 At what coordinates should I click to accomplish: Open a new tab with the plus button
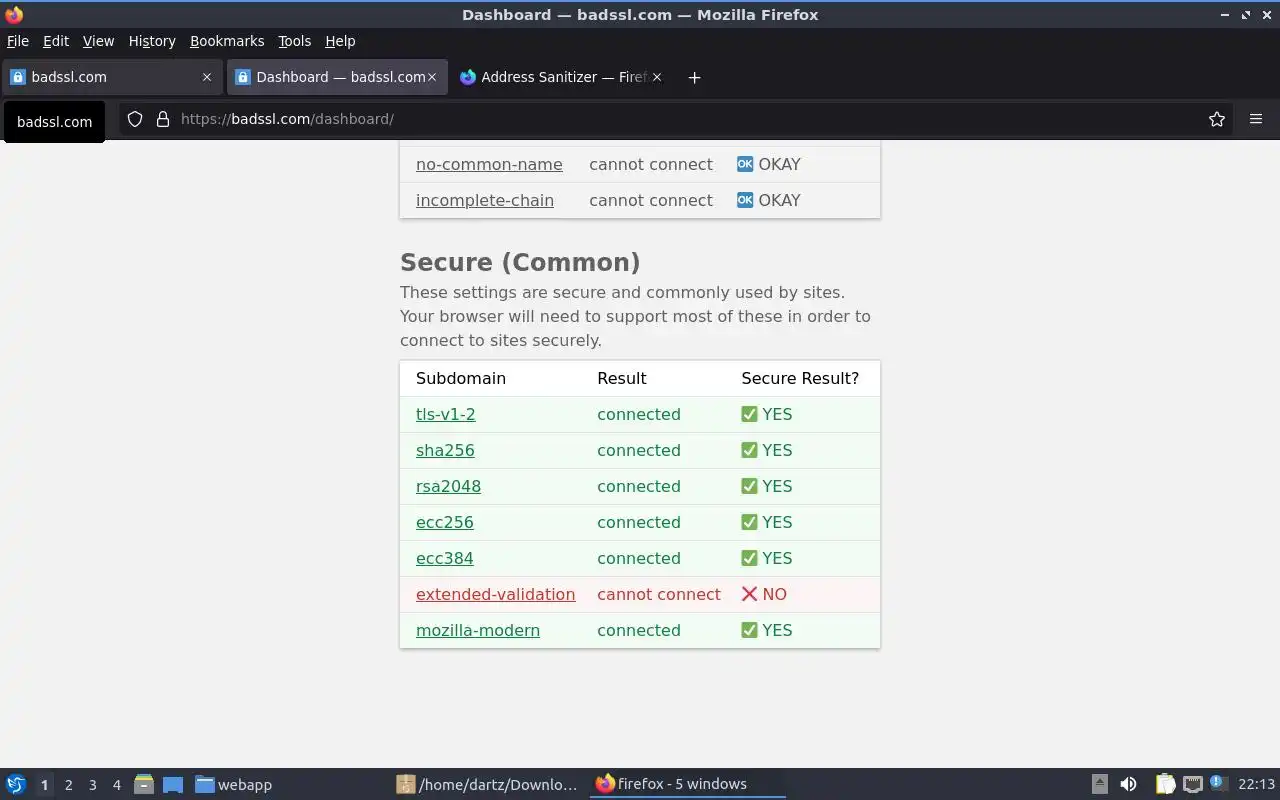[694, 77]
